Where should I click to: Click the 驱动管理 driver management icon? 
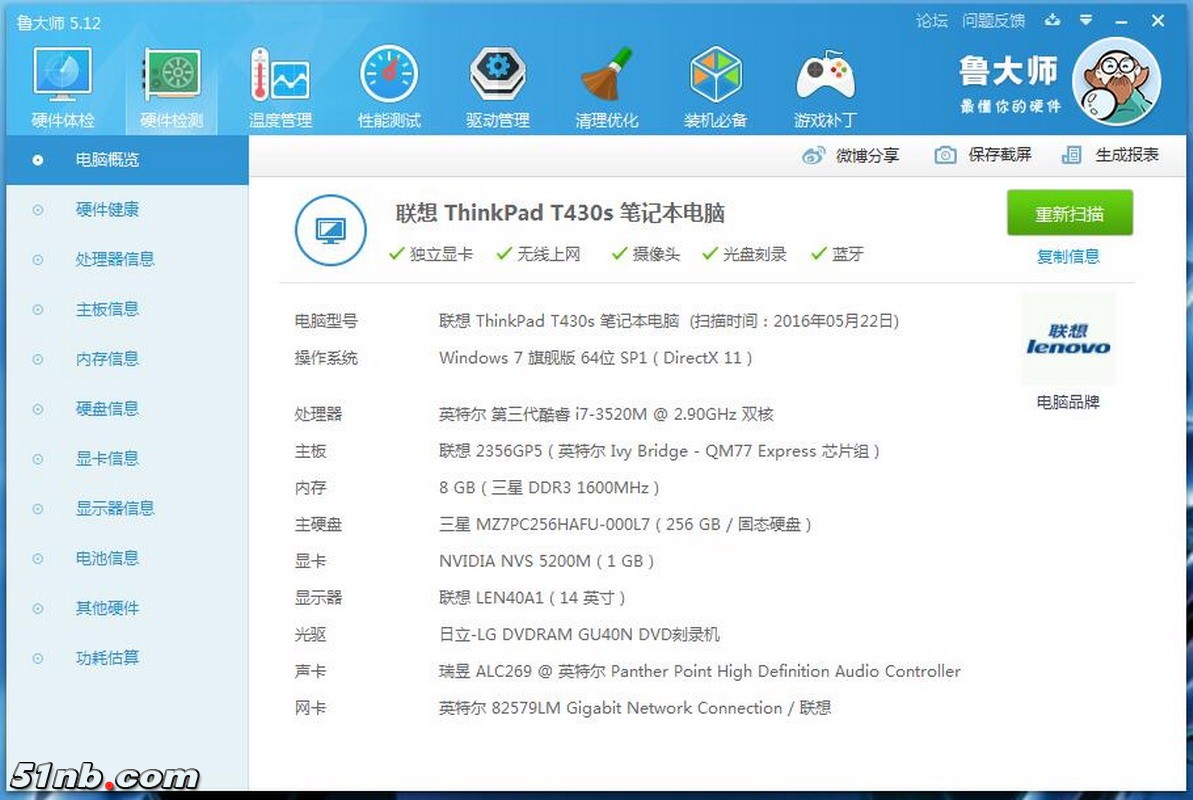pos(498,78)
